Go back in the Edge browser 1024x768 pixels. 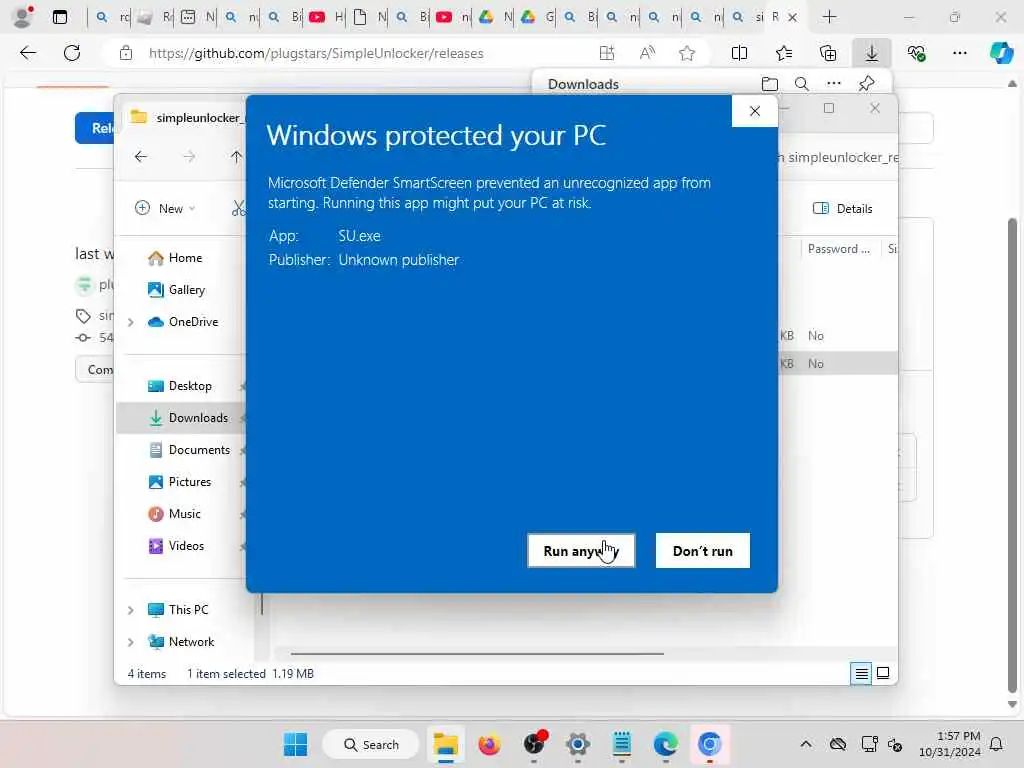point(28,53)
